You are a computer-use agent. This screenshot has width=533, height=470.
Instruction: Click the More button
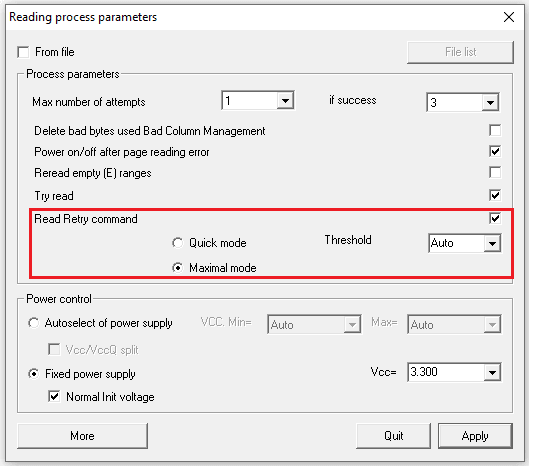[83, 436]
